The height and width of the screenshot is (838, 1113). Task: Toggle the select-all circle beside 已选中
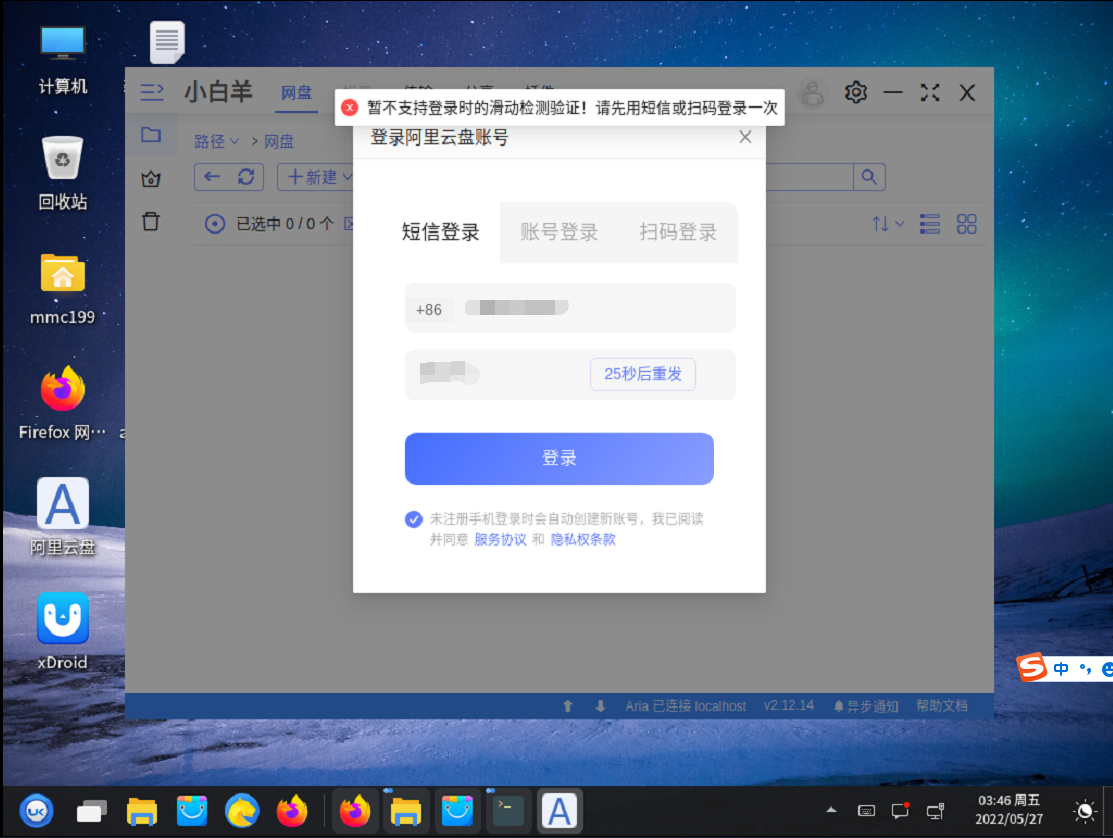[x=215, y=224]
